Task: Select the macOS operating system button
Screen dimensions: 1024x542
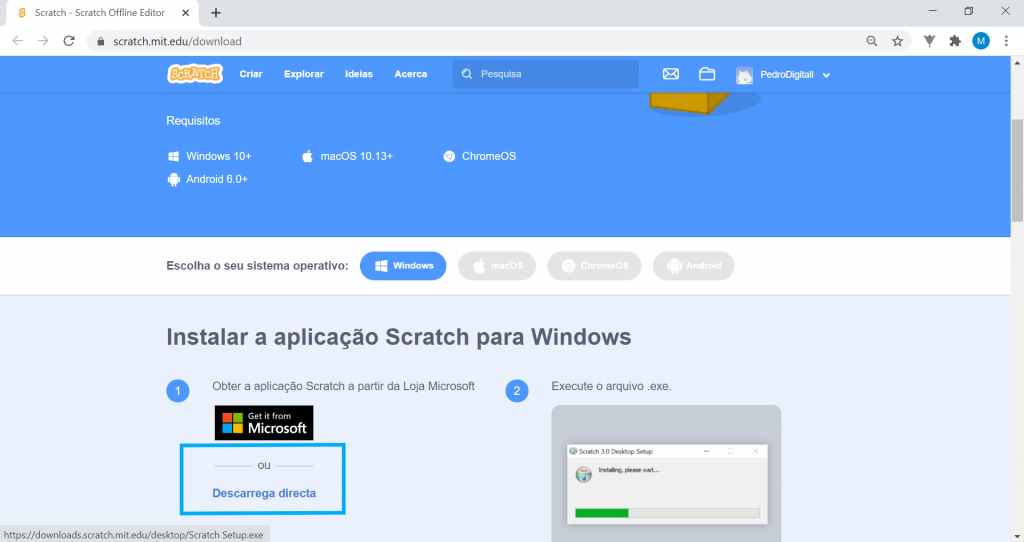Action: pos(497,266)
